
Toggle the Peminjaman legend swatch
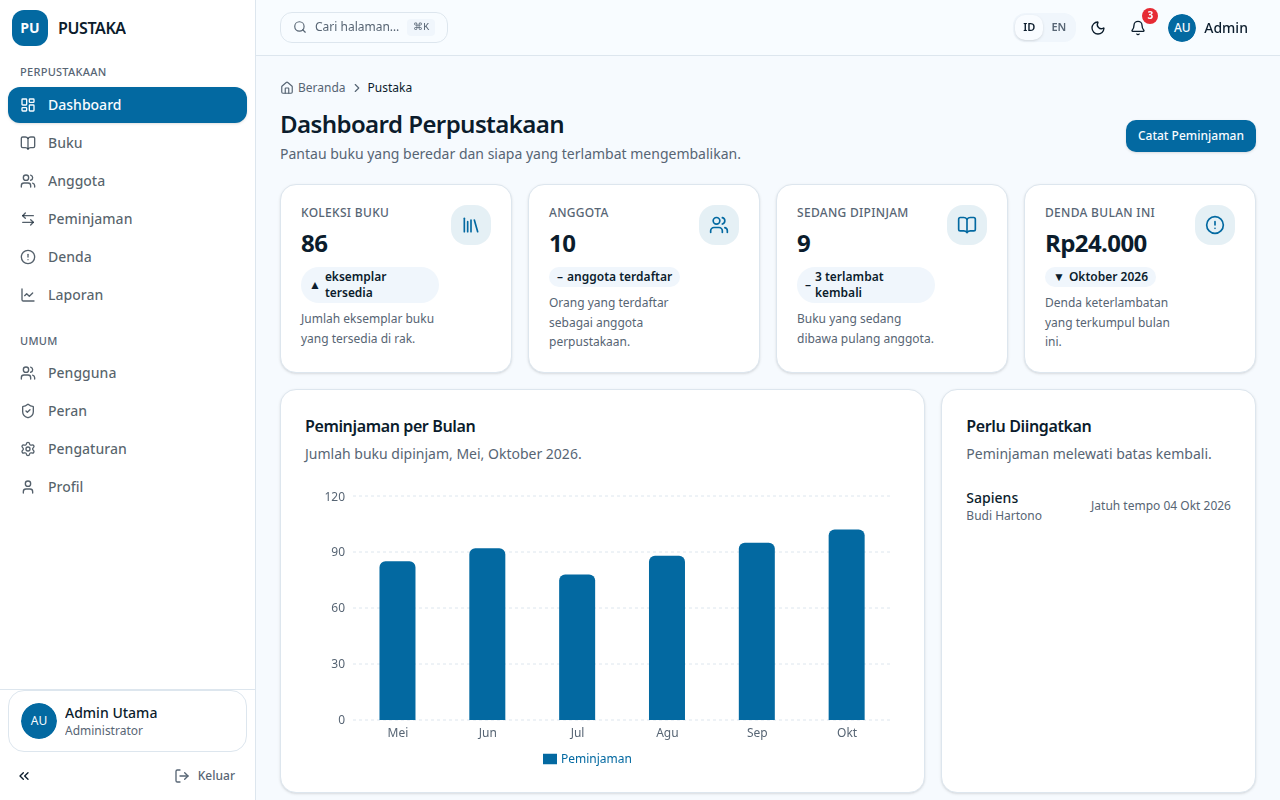[549, 759]
